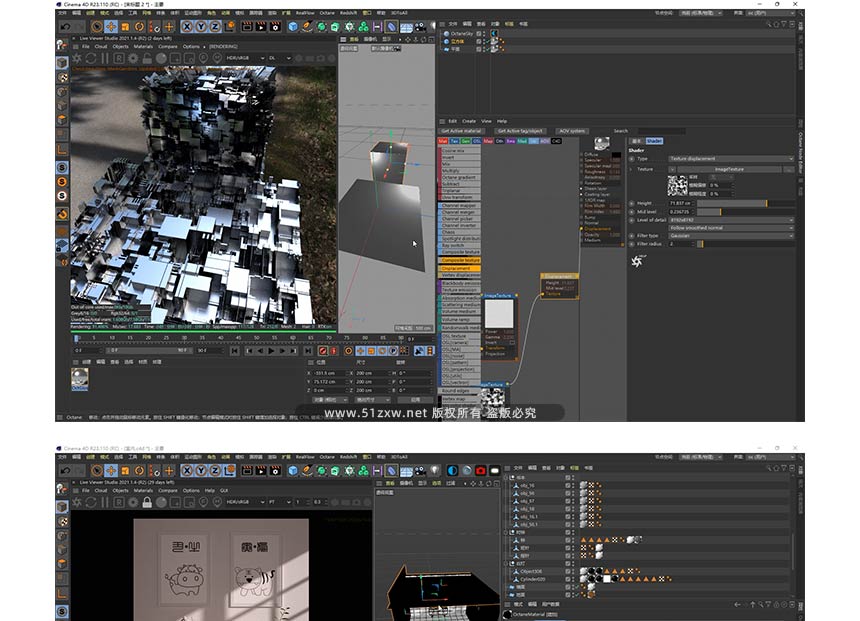Click the Render View clapperboard icon, upper window
This screenshot has width=860, height=621.
[247, 26]
